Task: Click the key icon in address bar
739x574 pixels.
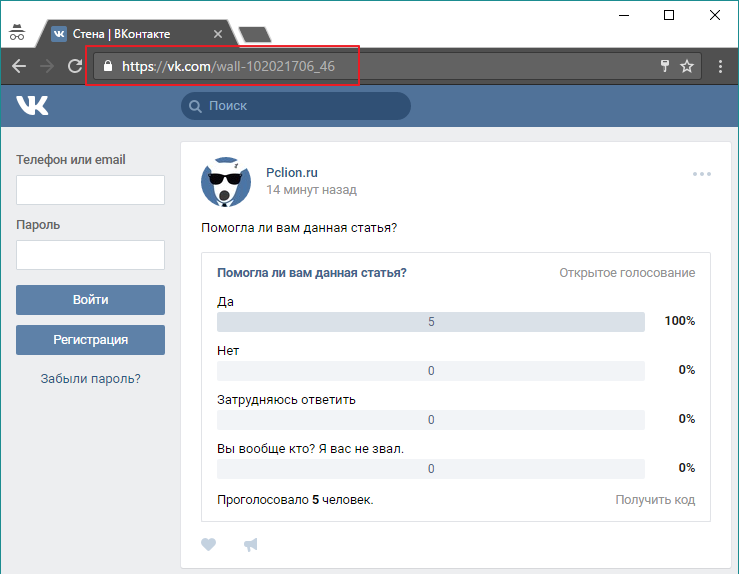Action: [x=663, y=66]
